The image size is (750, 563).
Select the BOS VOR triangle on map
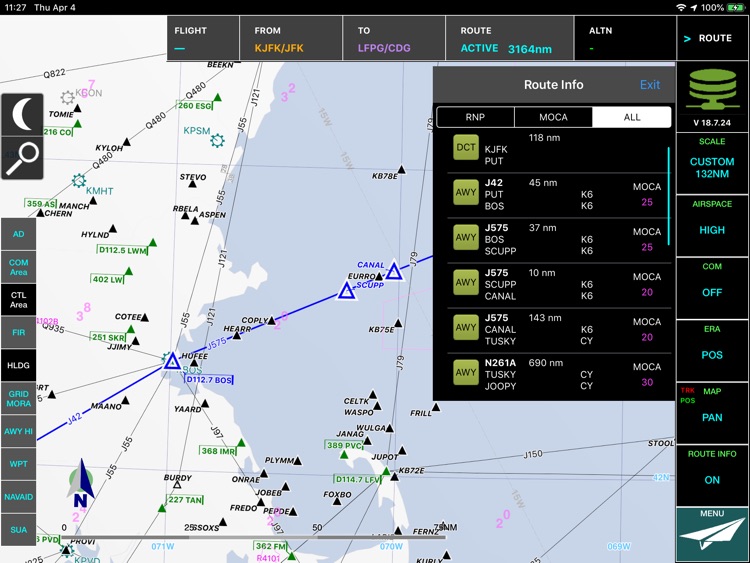click(172, 361)
